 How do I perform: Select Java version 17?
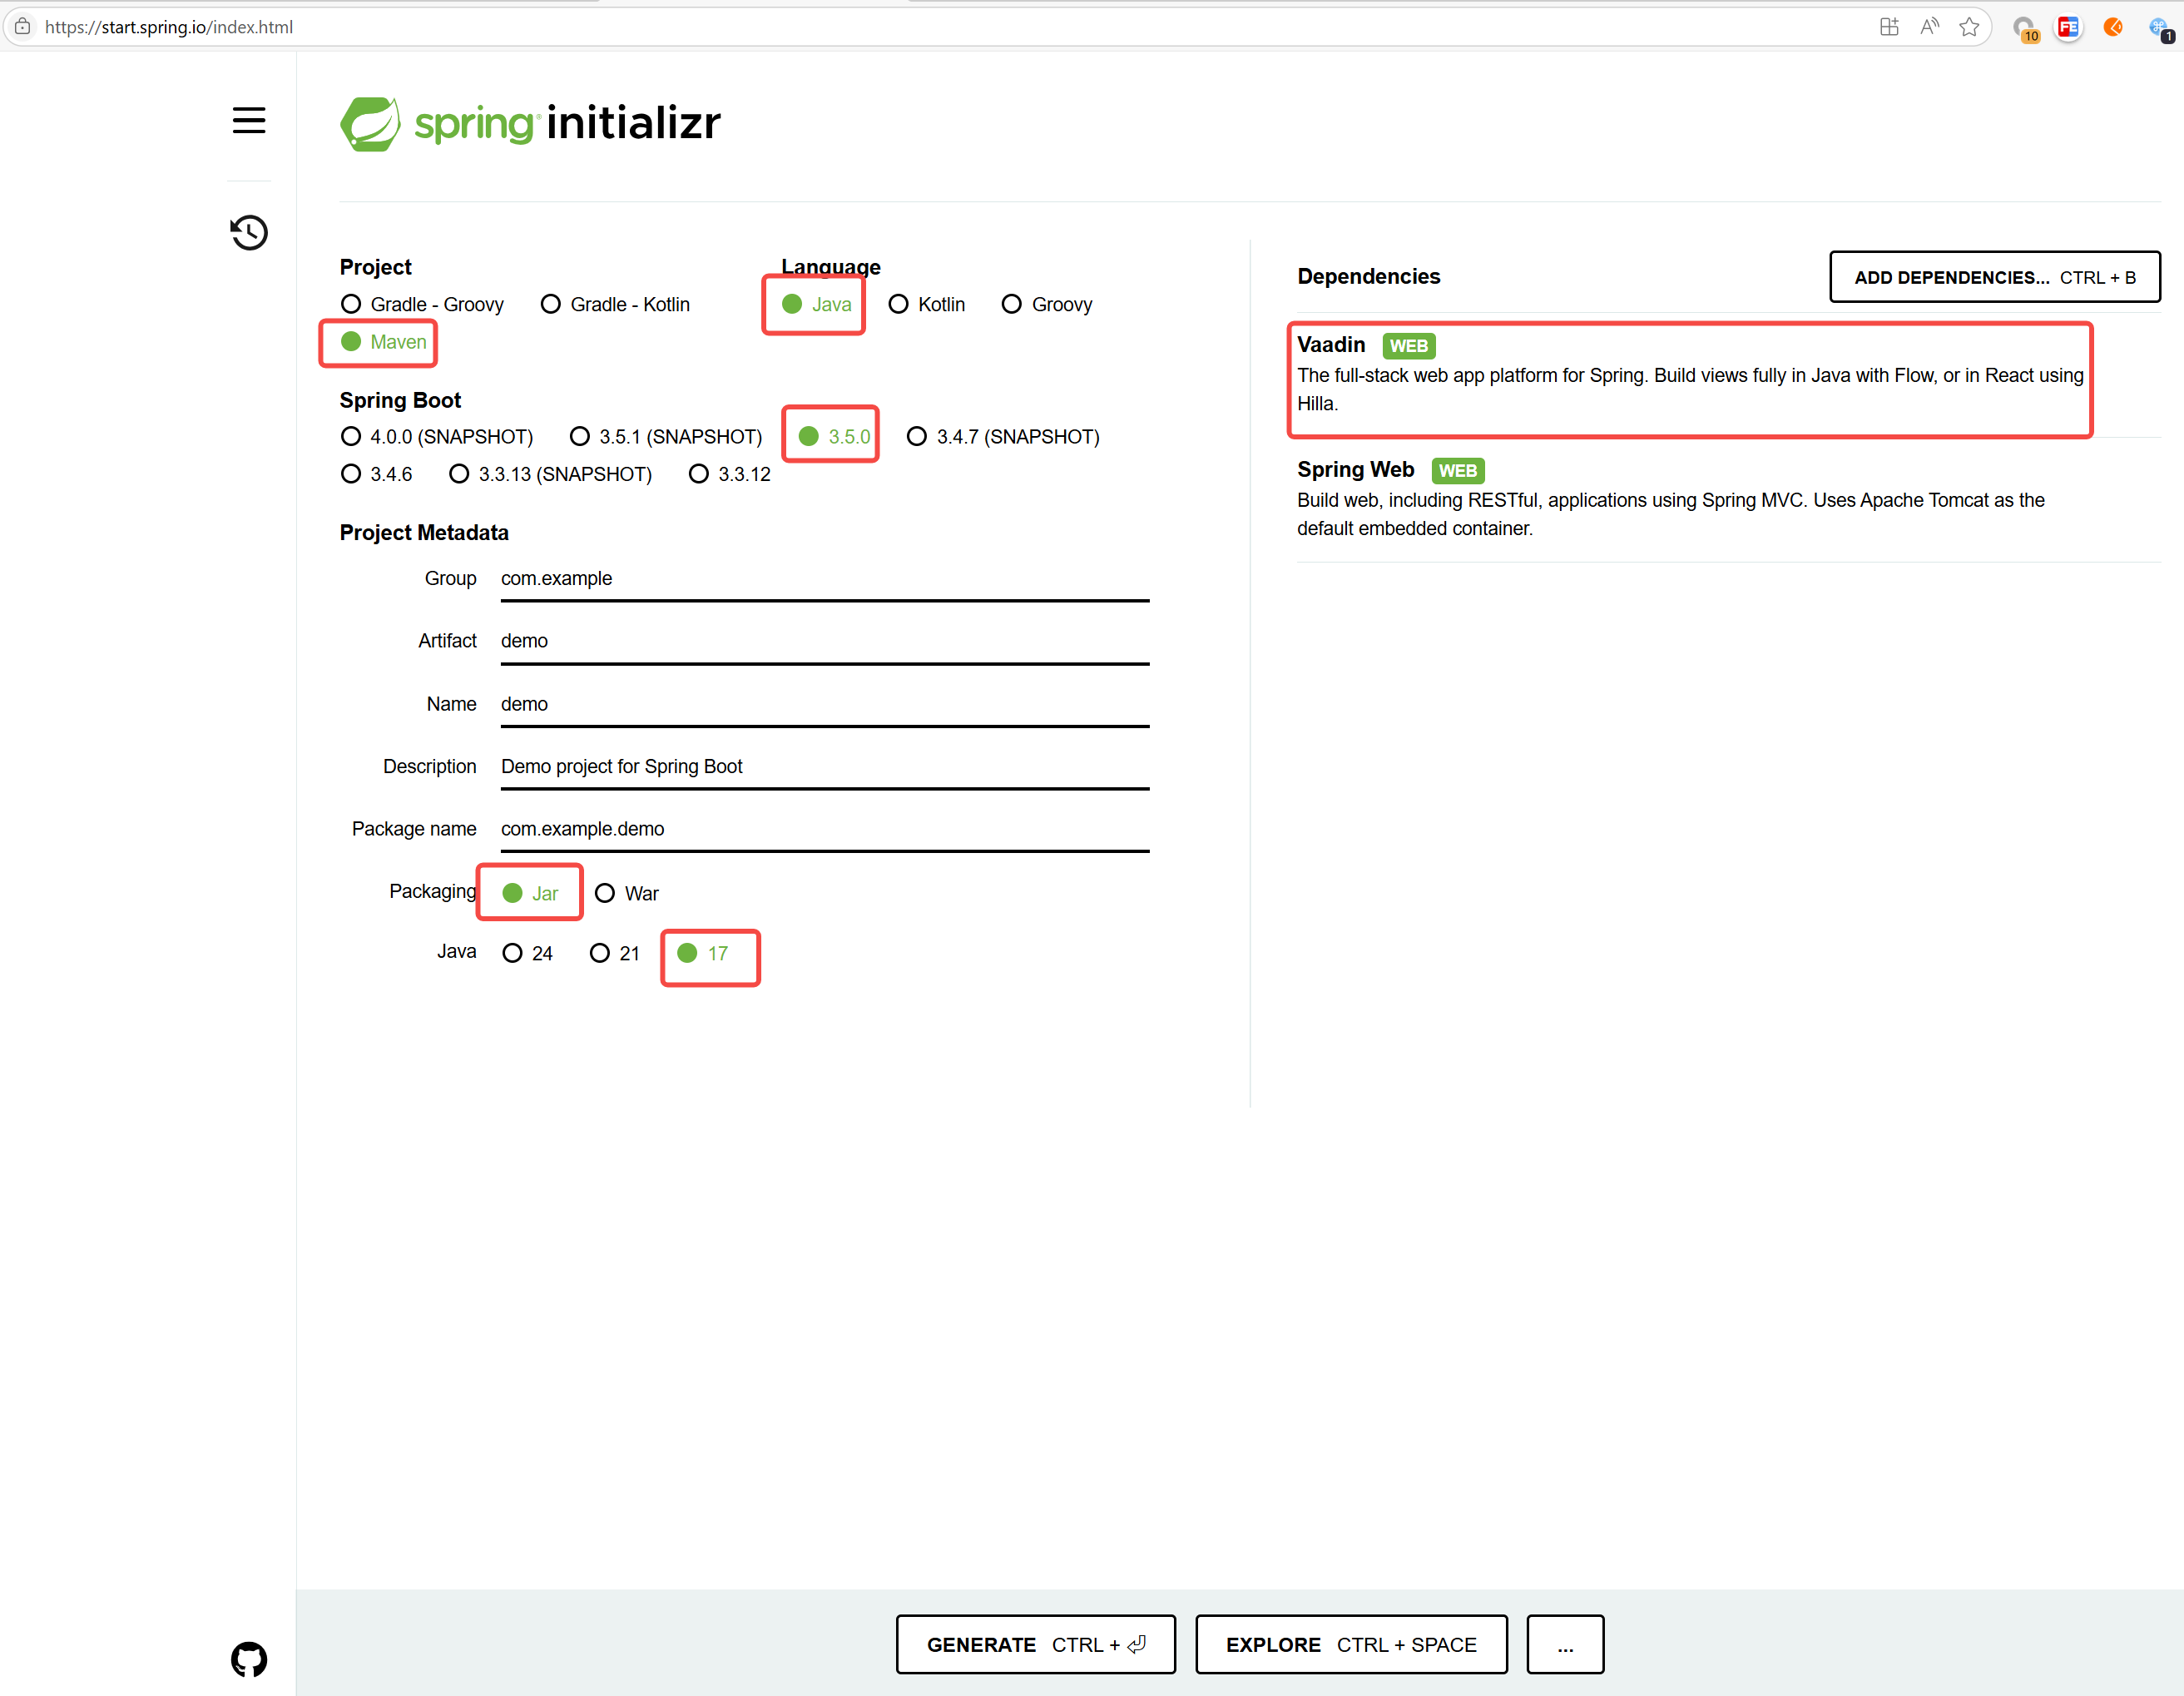(702, 953)
